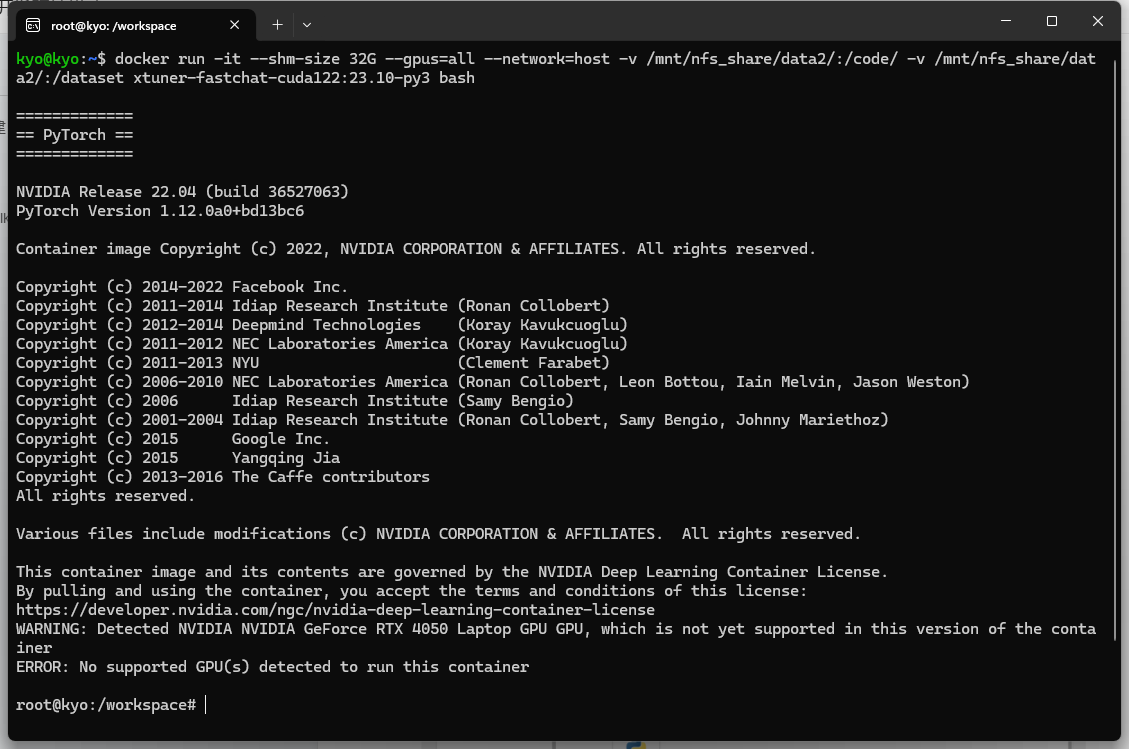Screen dimensions: 1129x749
Task: Click the NVIDIA Release 22.04 build line
Action: tap(182, 192)
